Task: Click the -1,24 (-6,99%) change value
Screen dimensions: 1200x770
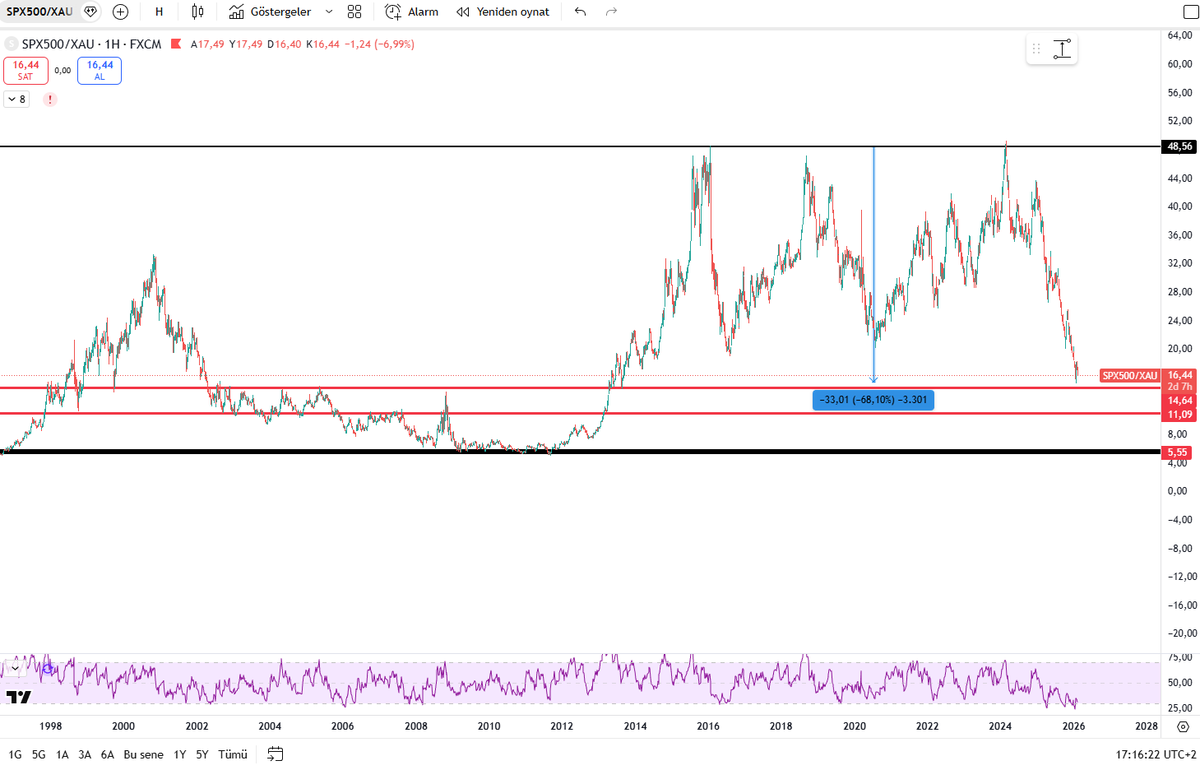Action: pos(378,44)
